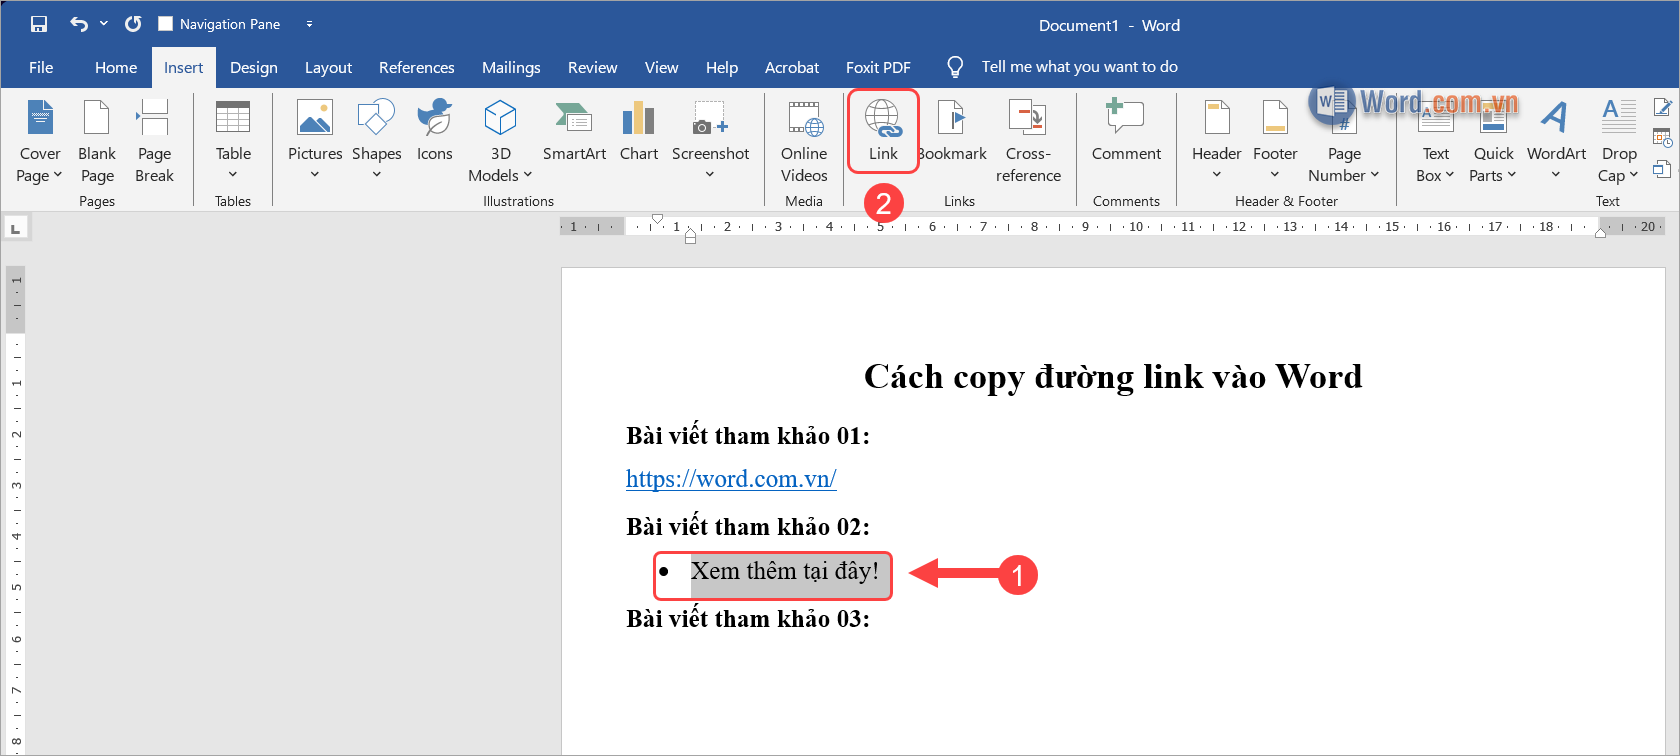
Task: Click 'Bài viết tham khảo 02:' heading
Action: [748, 527]
